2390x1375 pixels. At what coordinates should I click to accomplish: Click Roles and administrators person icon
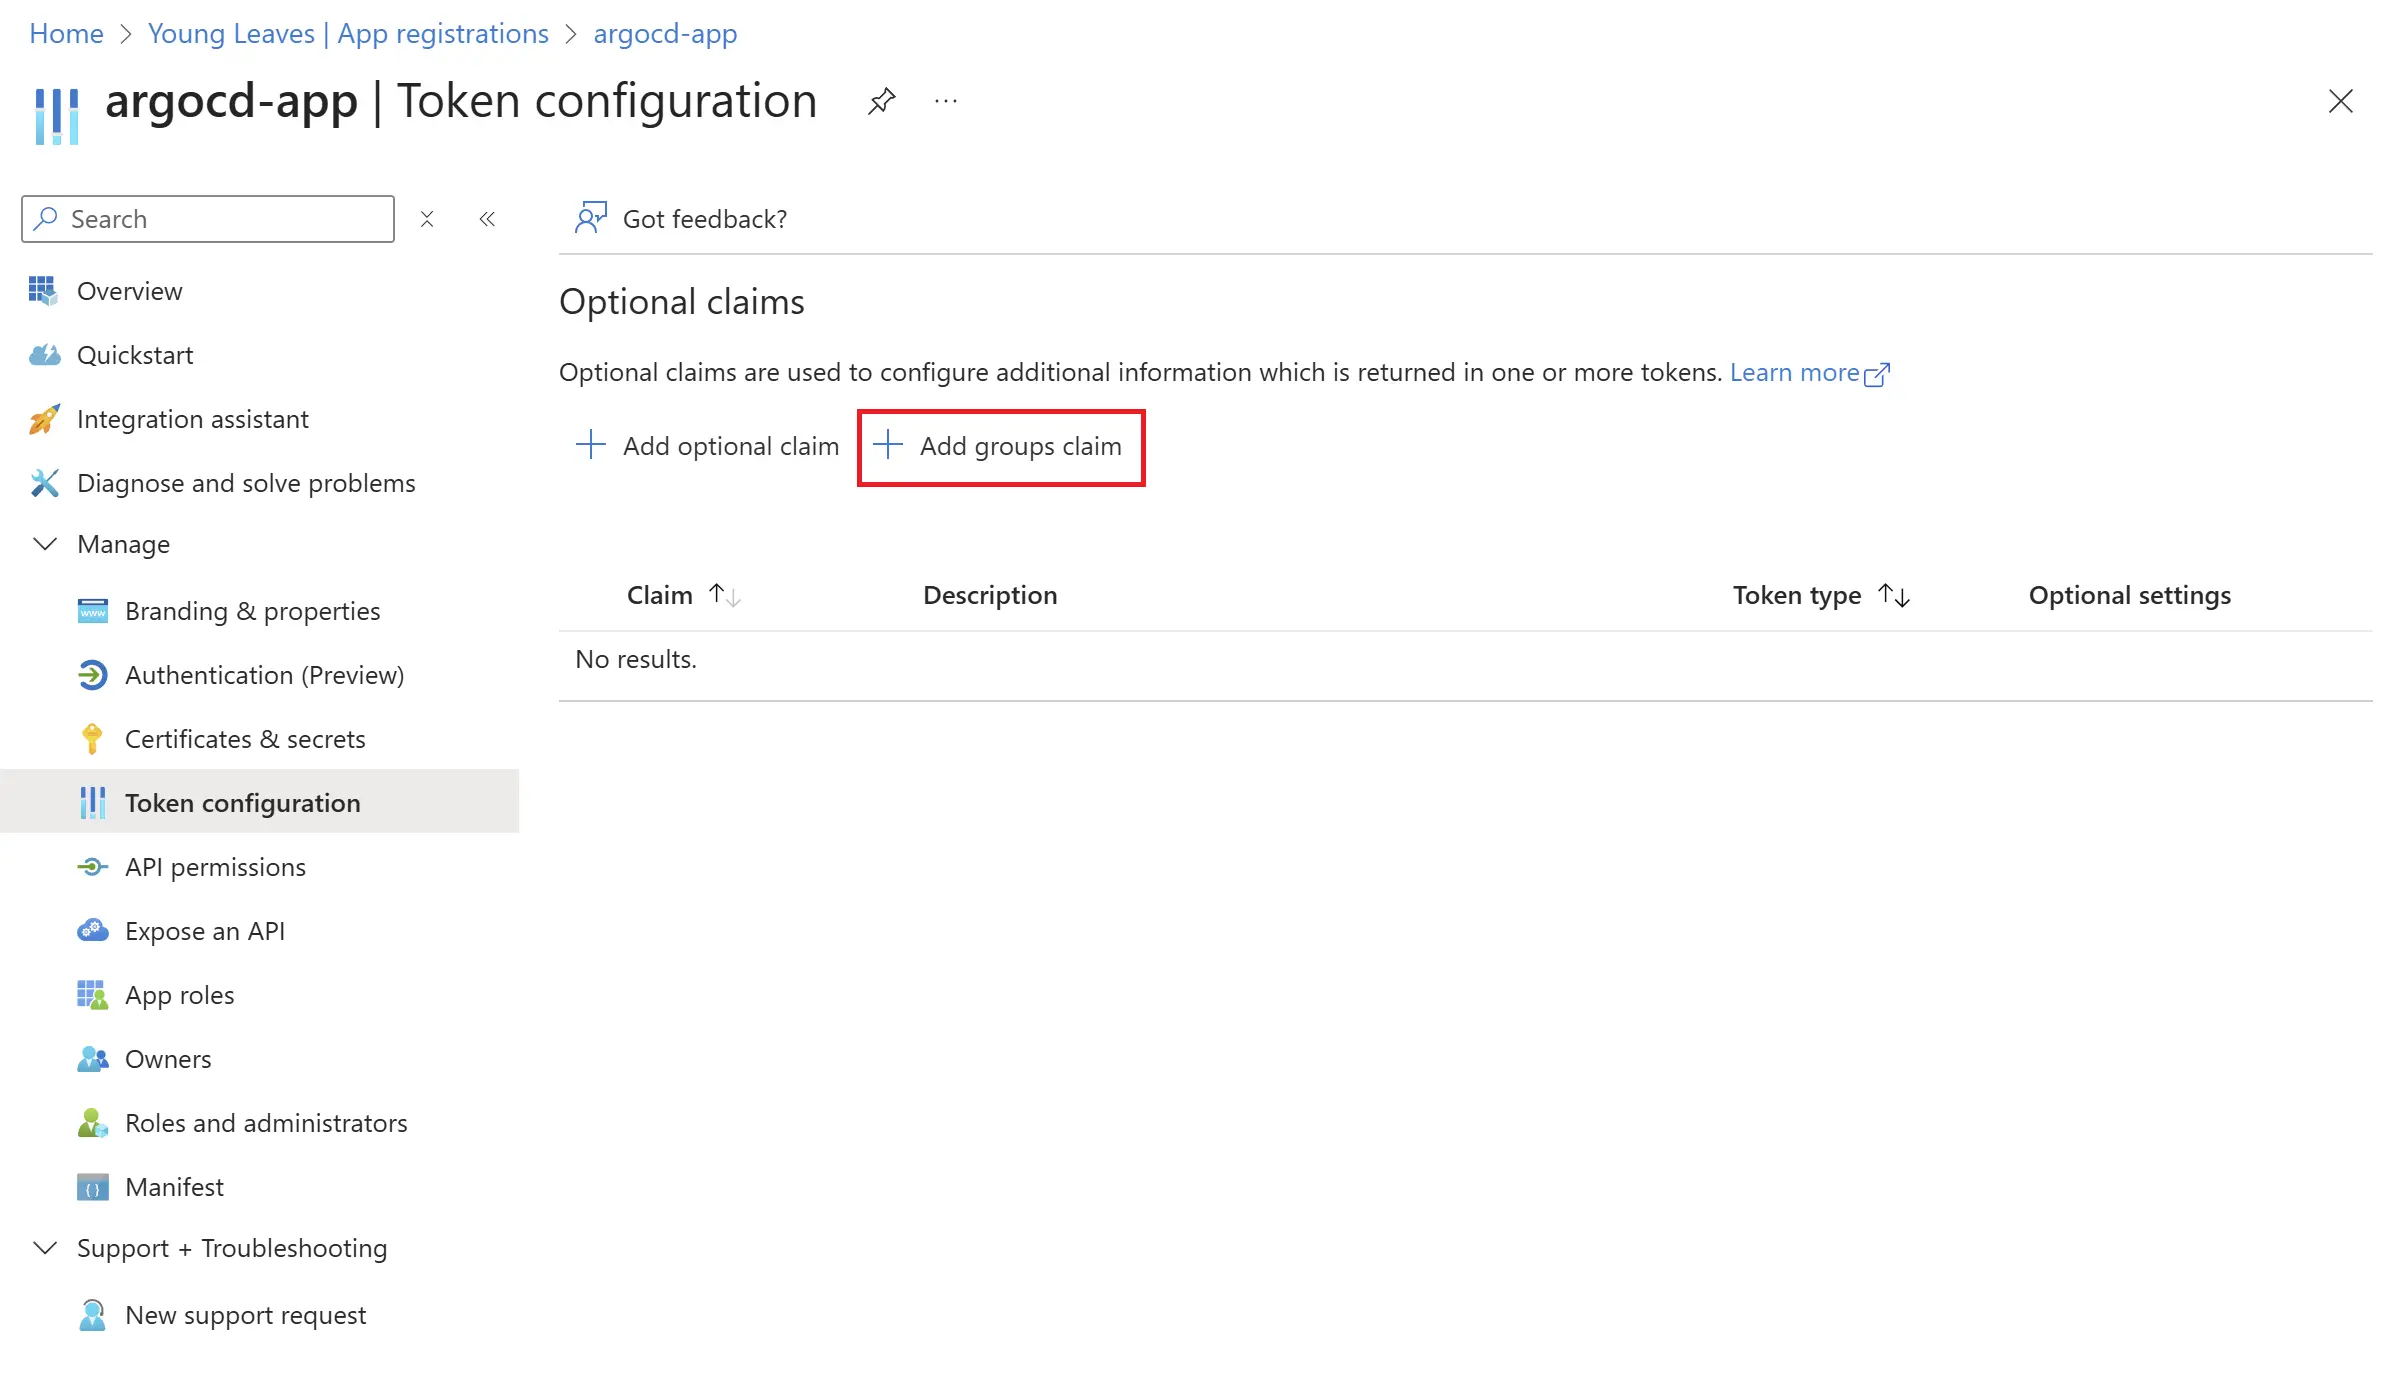pos(92,1123)
